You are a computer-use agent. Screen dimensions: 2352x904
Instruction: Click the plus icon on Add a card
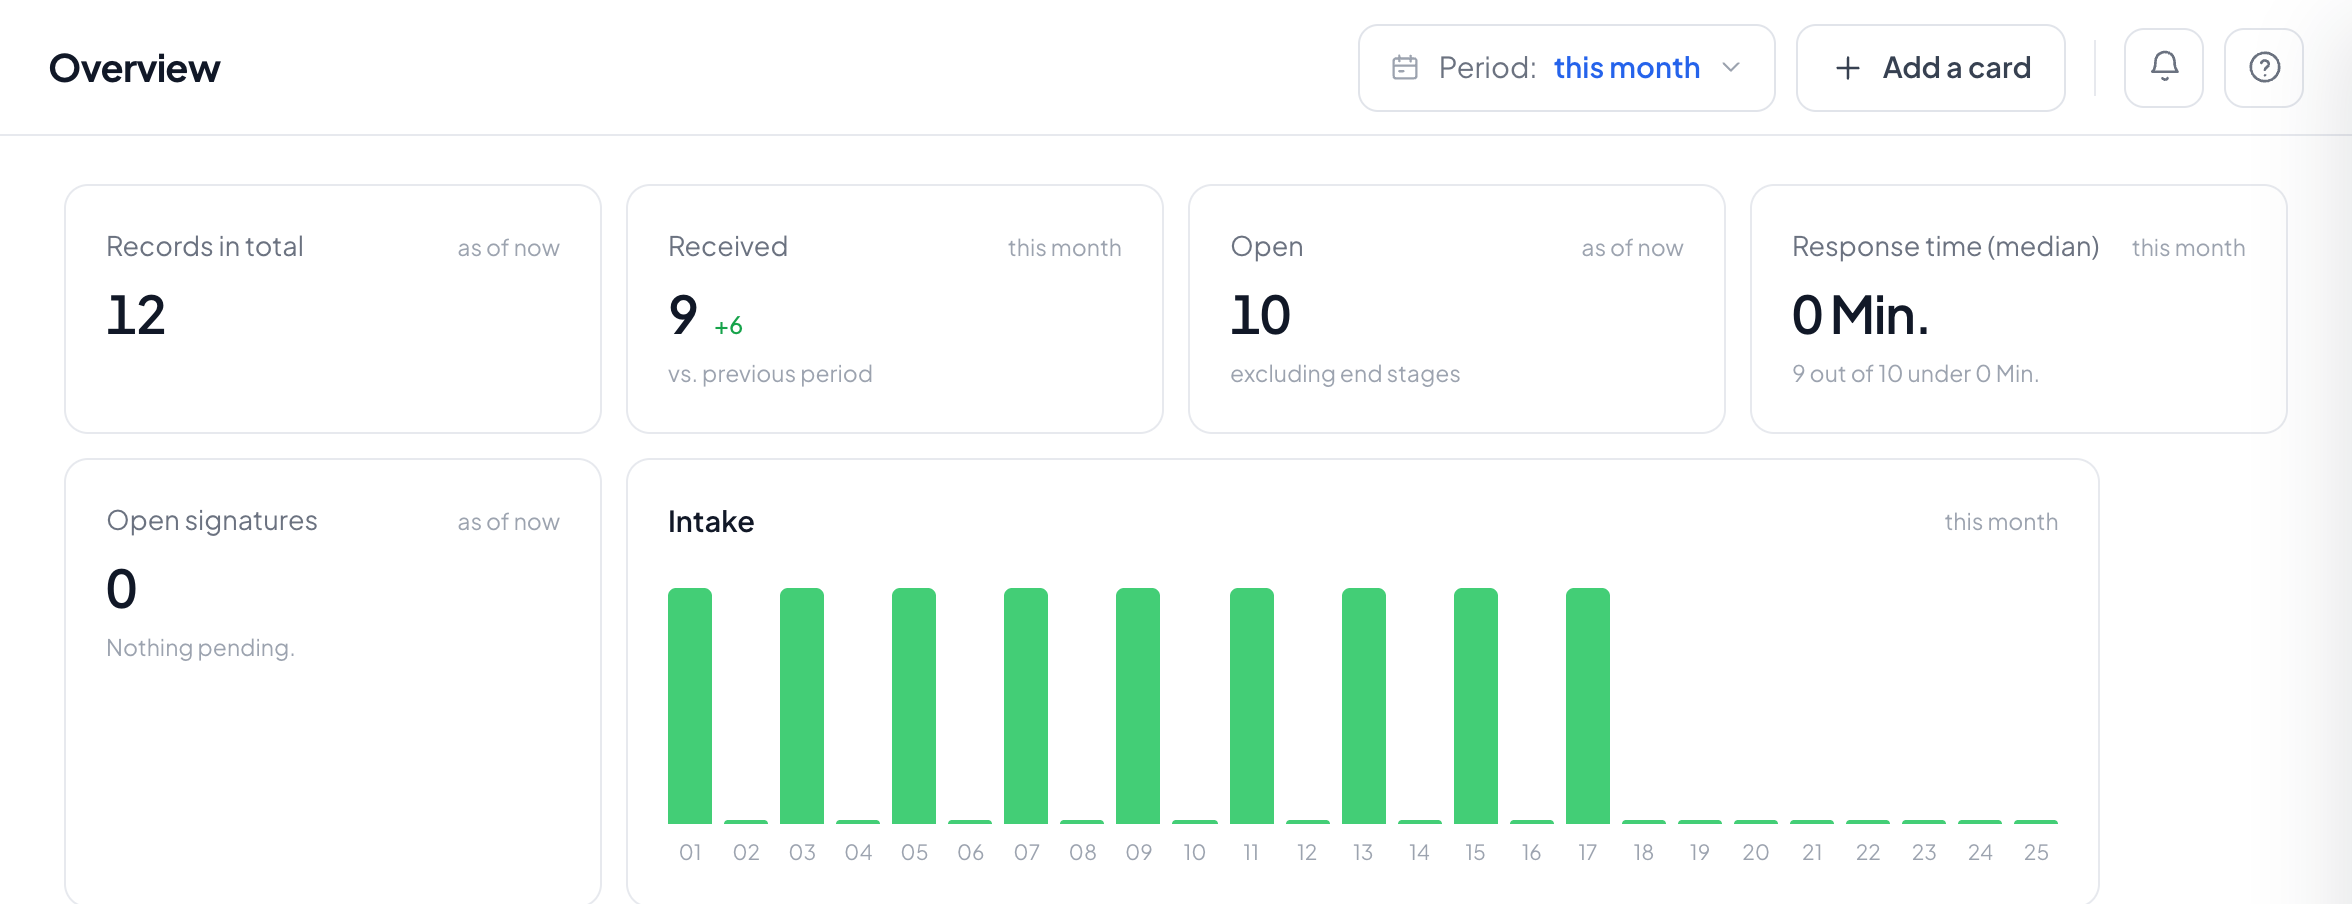[x=1848, y=68]
